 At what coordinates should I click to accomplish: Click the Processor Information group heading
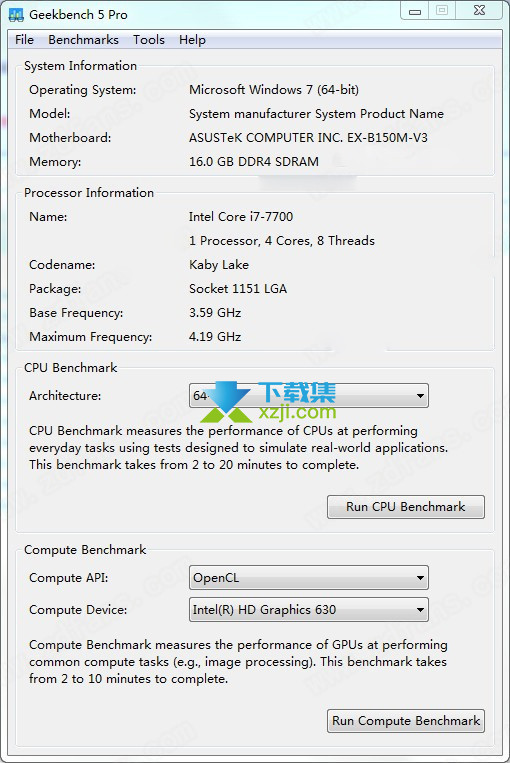coord(89,193)
